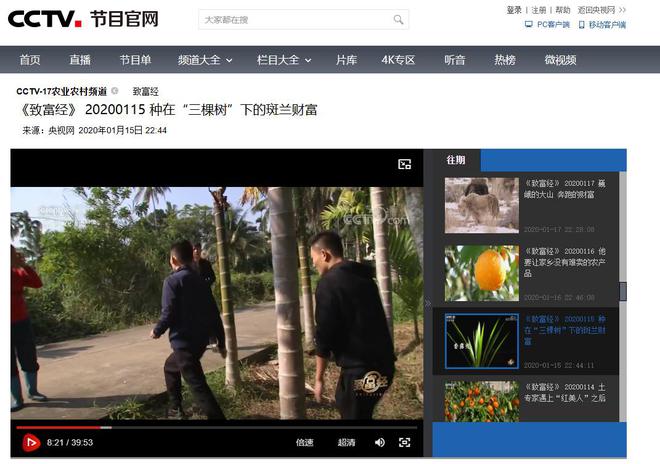Viewport: 660px width, 464px height.
Task: Open the 超清 quality selector
Action: [x=346, y=443]
